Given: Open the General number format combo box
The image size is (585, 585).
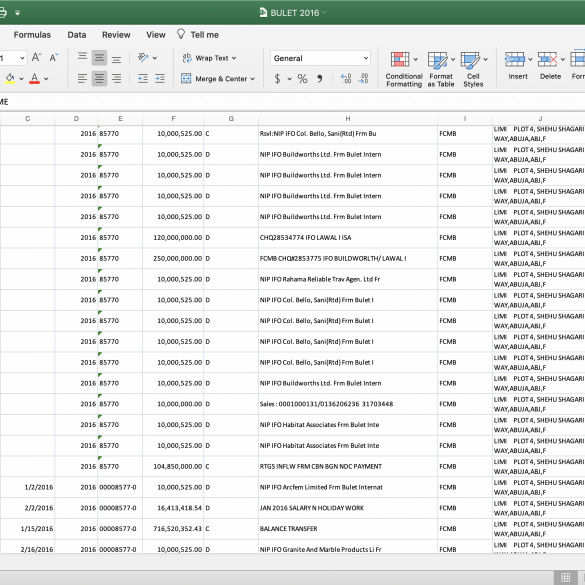Looking at the screenshot, I should tap(320, 58).
